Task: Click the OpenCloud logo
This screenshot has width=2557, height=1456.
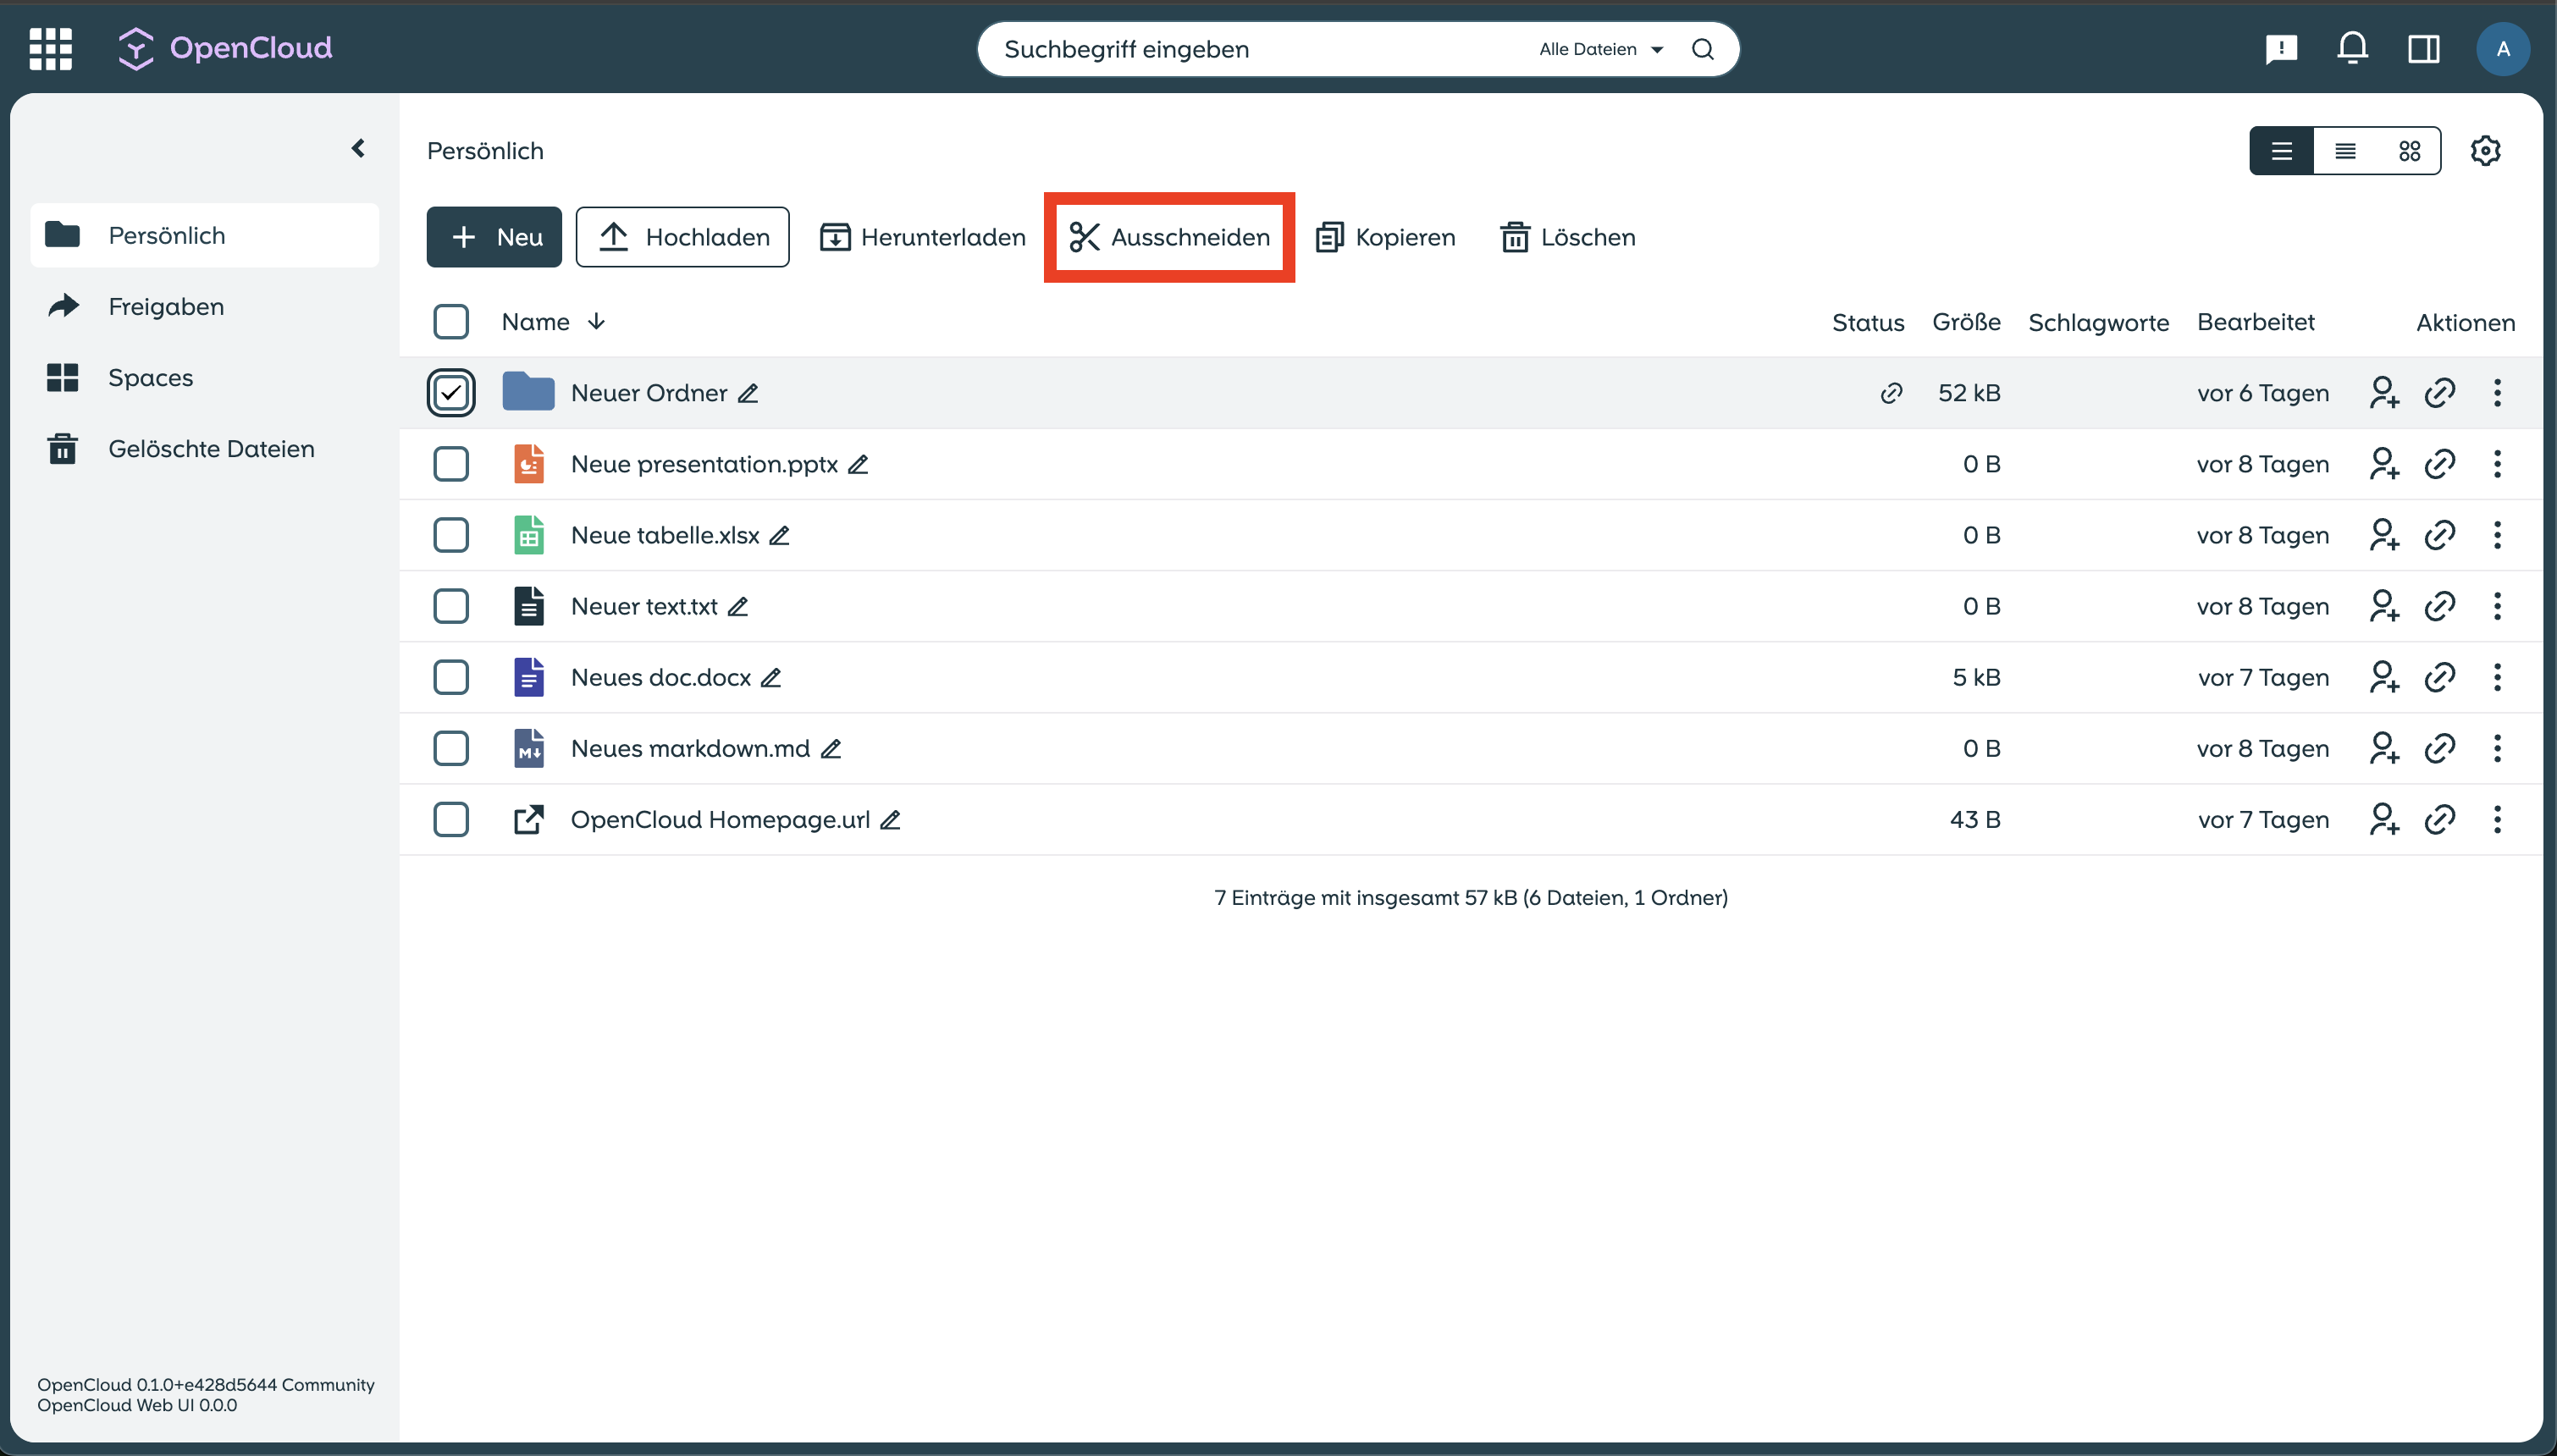Action: [x=225, y=48]
